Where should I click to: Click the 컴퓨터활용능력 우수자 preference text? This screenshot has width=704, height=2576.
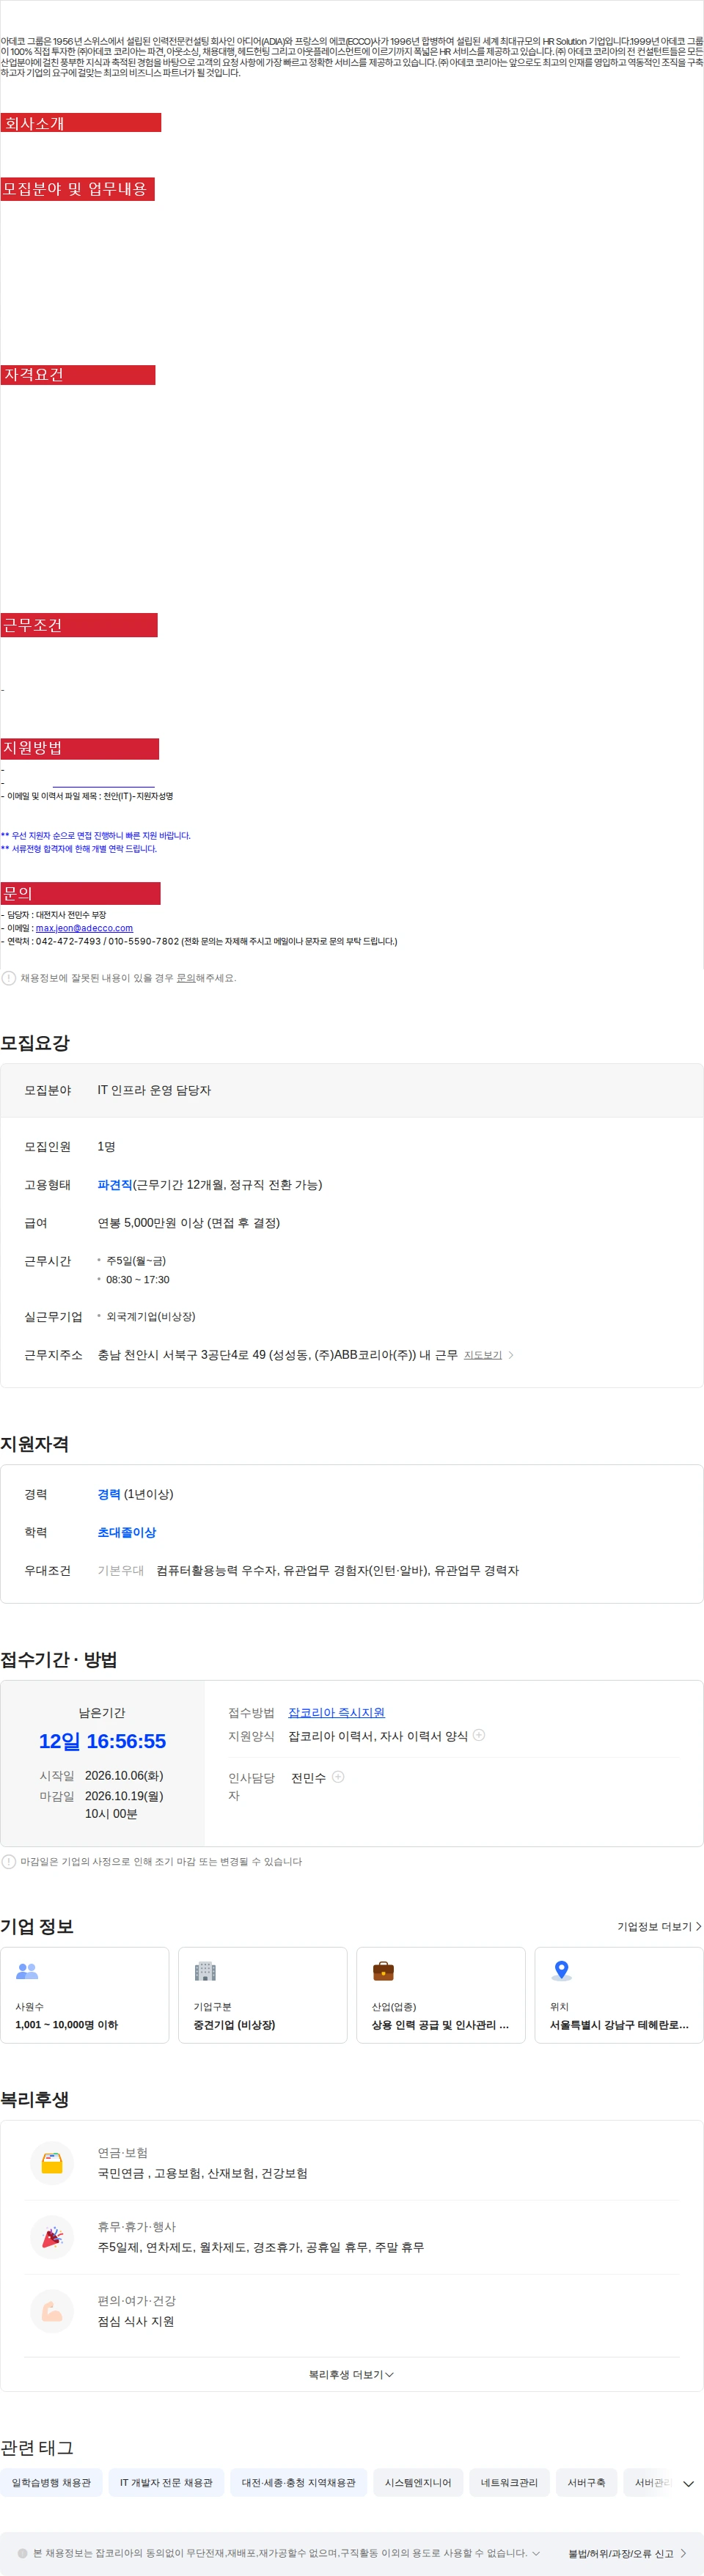[338, 1571]
